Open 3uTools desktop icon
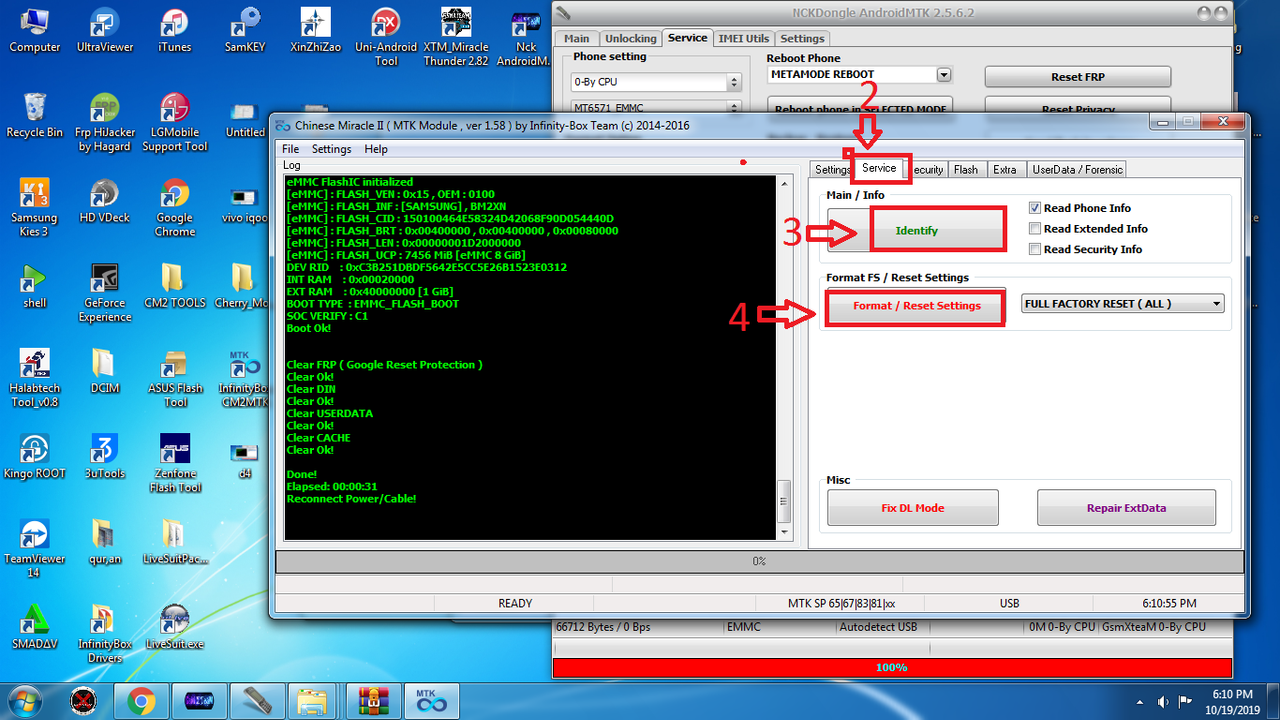The height and width of the screenshot is (720, 1280). click(x=105, y=456)
